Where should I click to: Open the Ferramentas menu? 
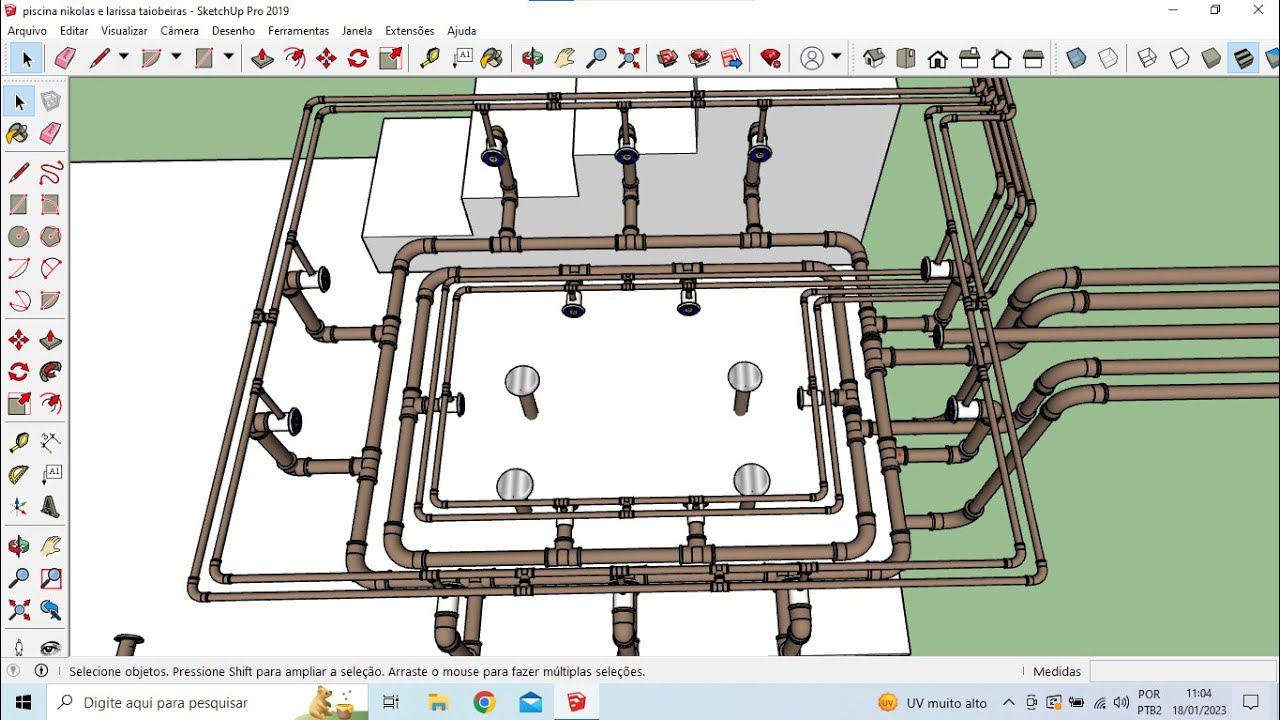click(299, 31)
